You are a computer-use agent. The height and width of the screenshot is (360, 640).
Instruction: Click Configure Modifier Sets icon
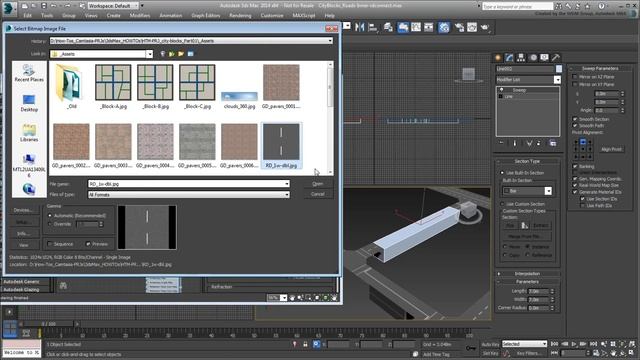coord(553,143)
